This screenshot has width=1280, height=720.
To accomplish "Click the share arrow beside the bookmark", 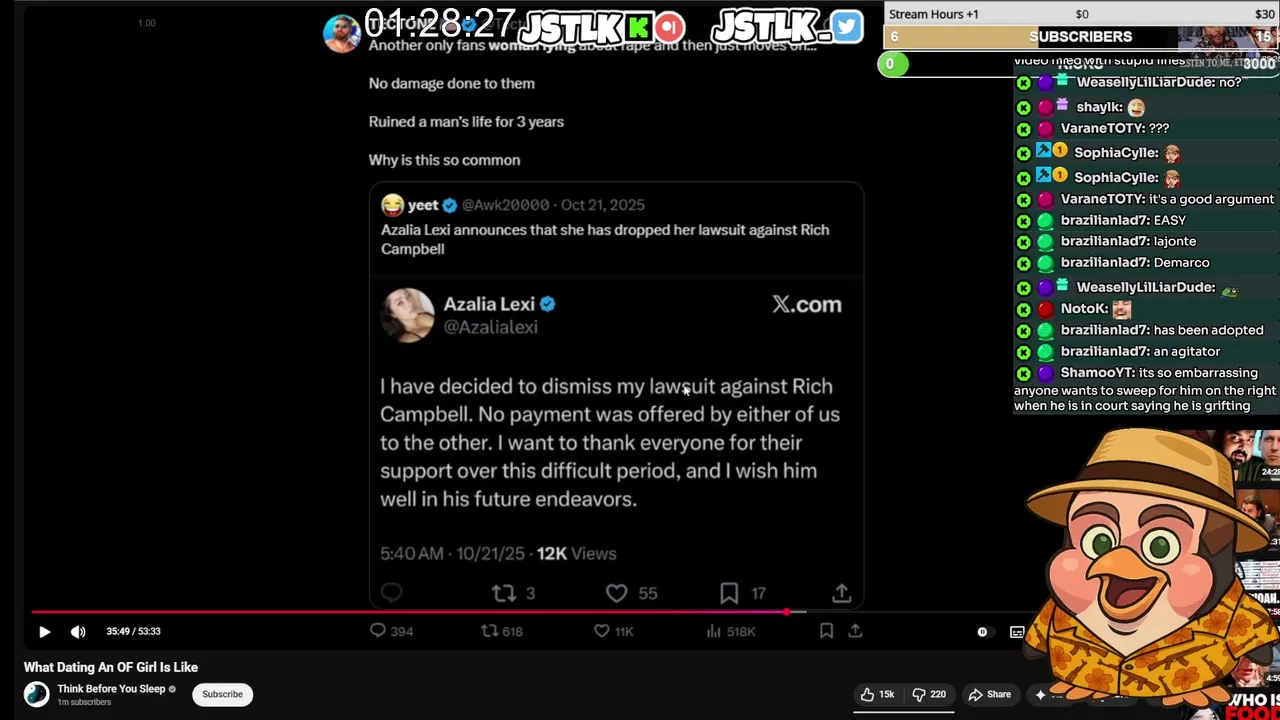I will coord(855,631).
